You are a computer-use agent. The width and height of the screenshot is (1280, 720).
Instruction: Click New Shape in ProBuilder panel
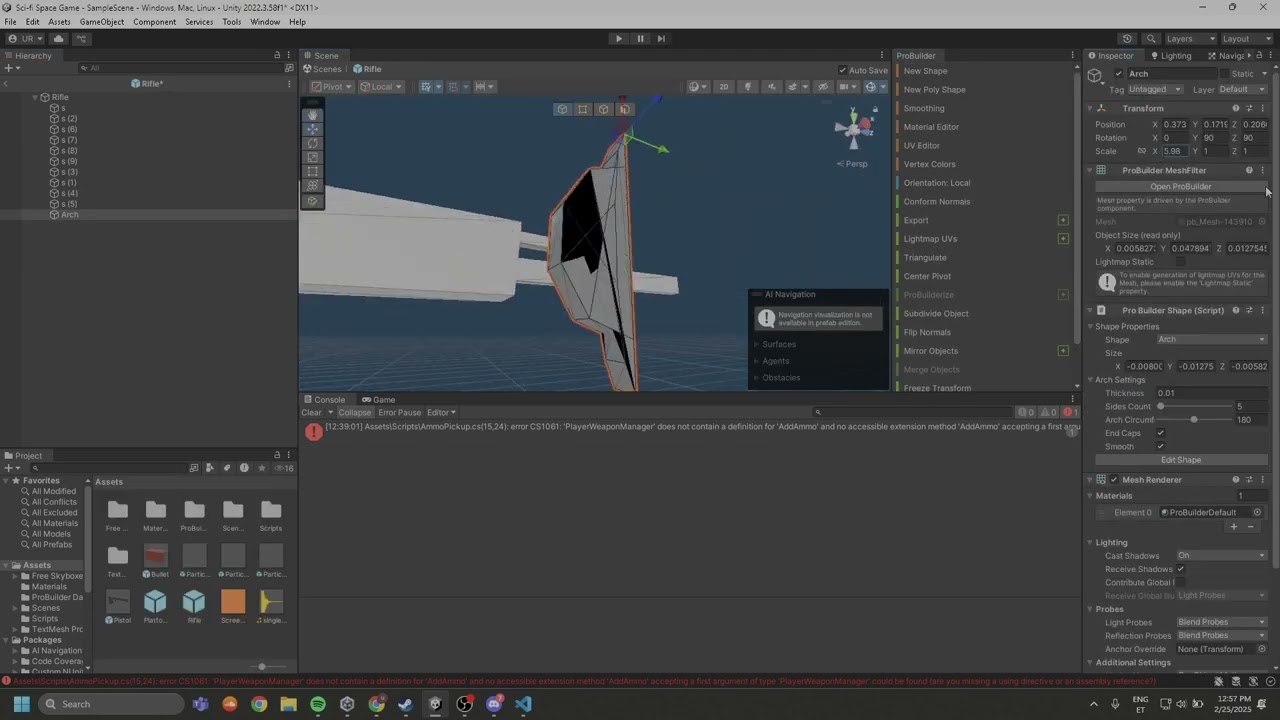click(x=925, y=71)
